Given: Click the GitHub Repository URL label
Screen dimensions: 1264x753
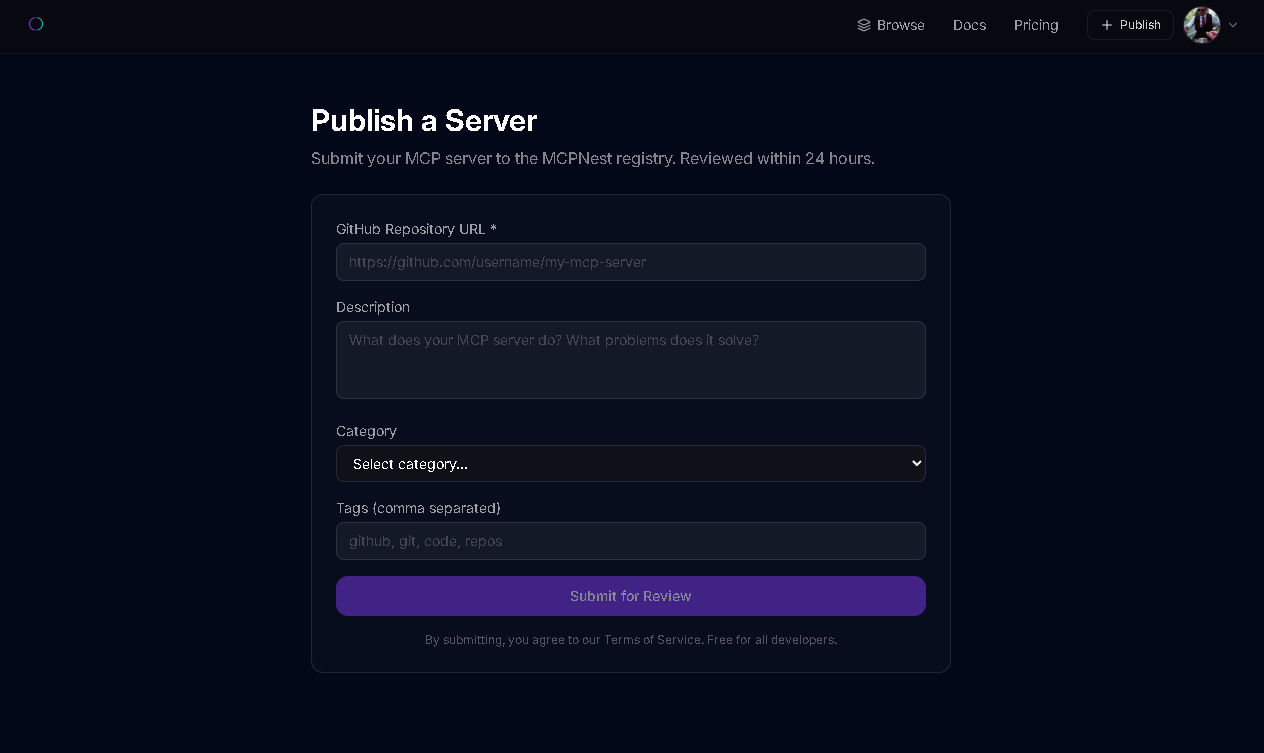Looking at the screenshot, I should [416, 229].
